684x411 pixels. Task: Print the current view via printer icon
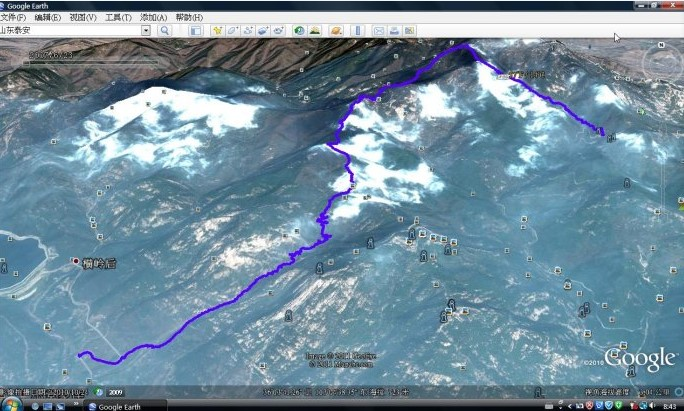(x=394, y=31)
